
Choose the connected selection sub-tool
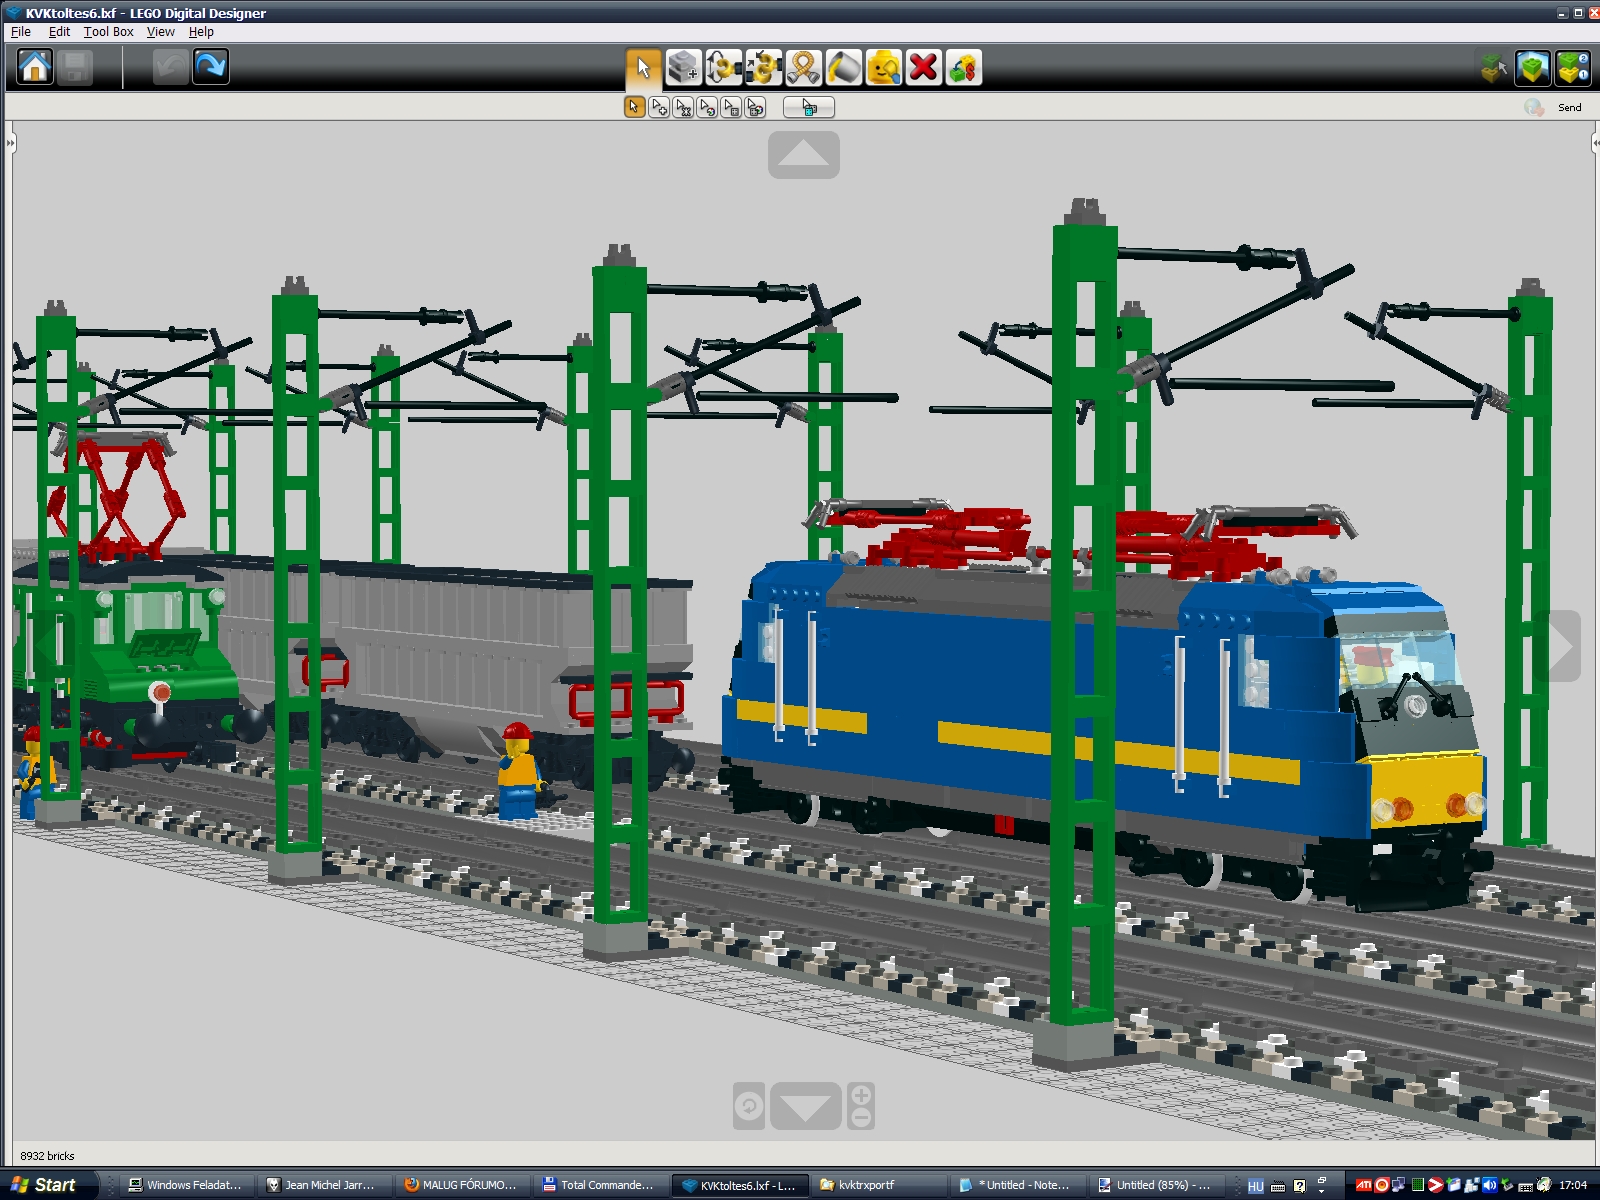(x=683, y=107)
